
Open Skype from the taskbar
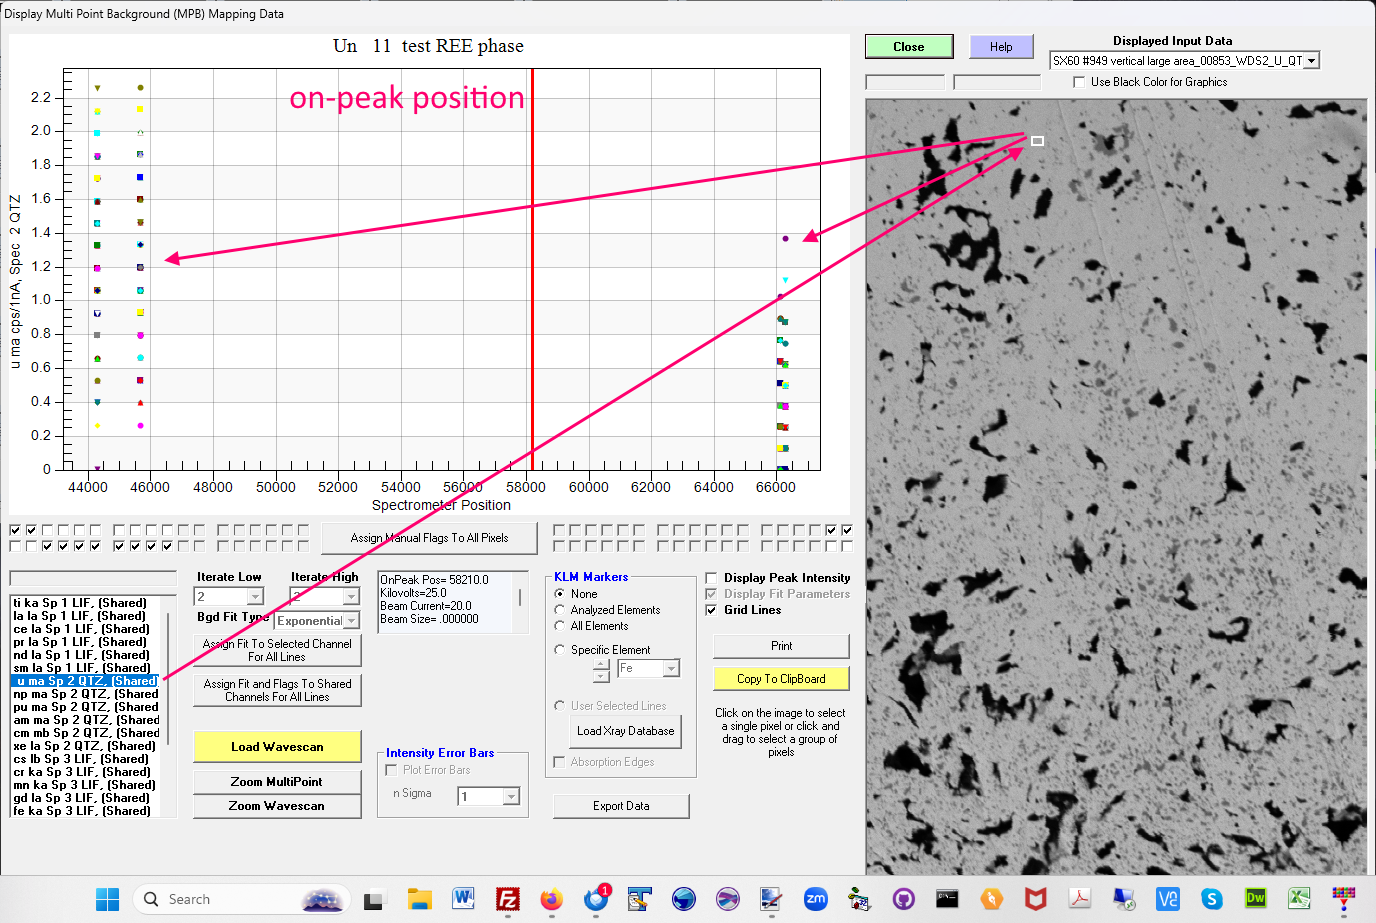click(x=1211, y=899)
